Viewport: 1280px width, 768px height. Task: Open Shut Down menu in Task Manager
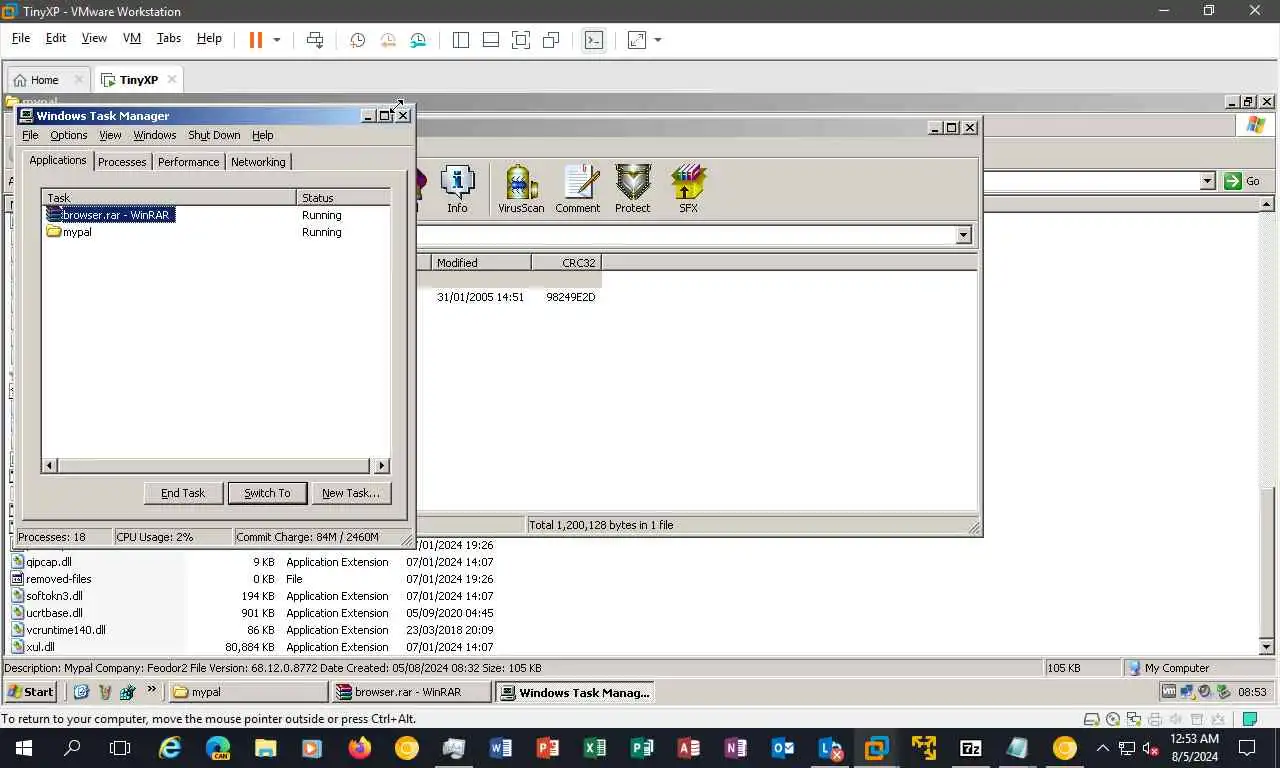pos(214,135)
